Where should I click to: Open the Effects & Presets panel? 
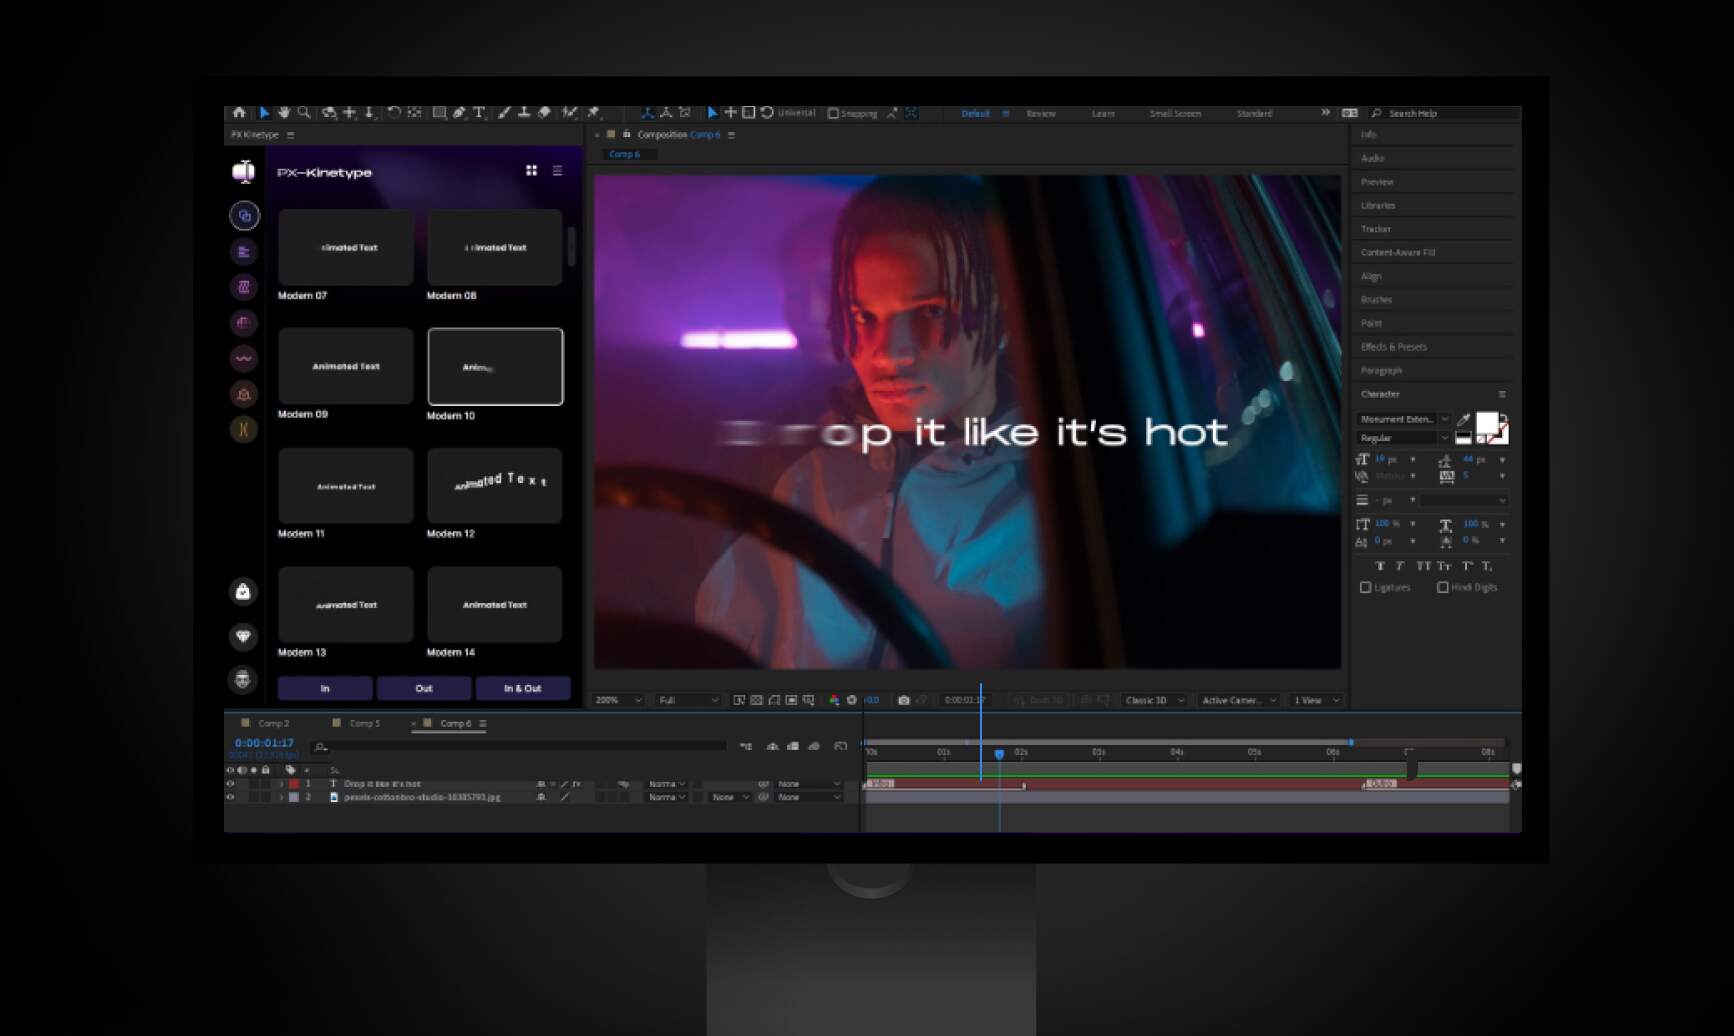click(x=1393, y=347)
